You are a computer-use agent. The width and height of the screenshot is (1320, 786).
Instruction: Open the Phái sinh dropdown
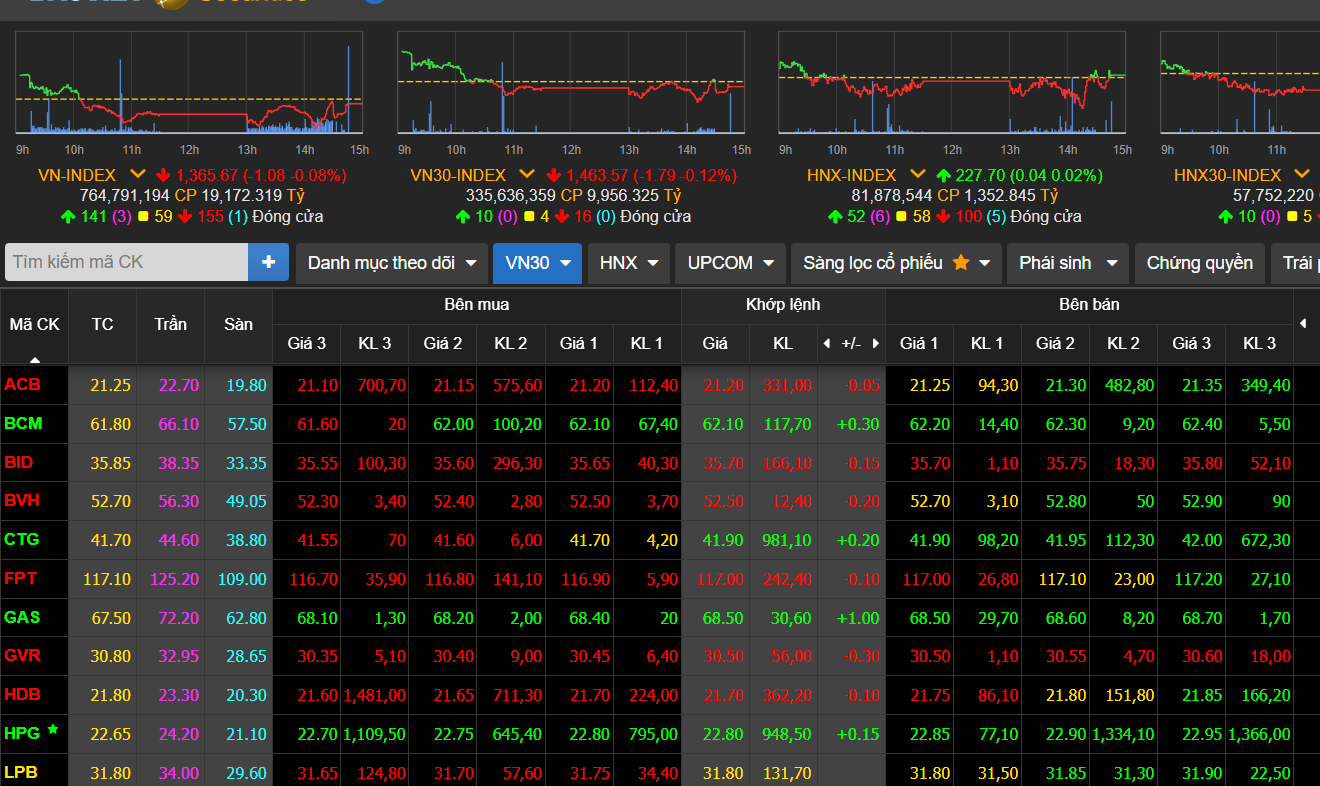click(1068, 263)
